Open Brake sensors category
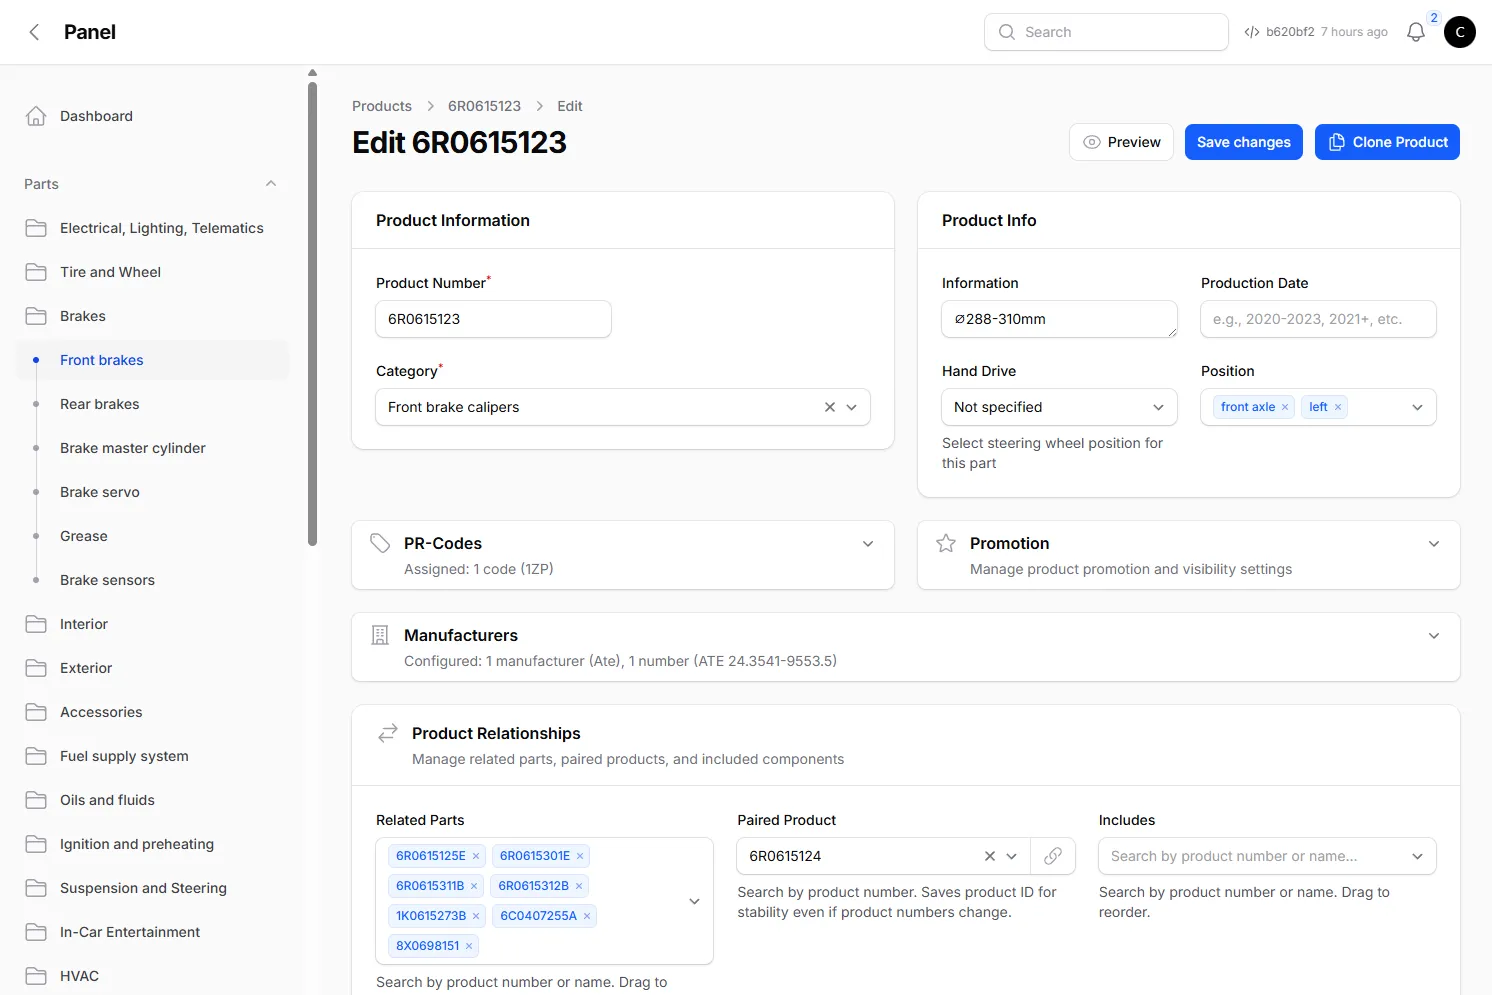The height and width of the screenshot is (995, 1492). pyautogui.click(x=152, y=580)
